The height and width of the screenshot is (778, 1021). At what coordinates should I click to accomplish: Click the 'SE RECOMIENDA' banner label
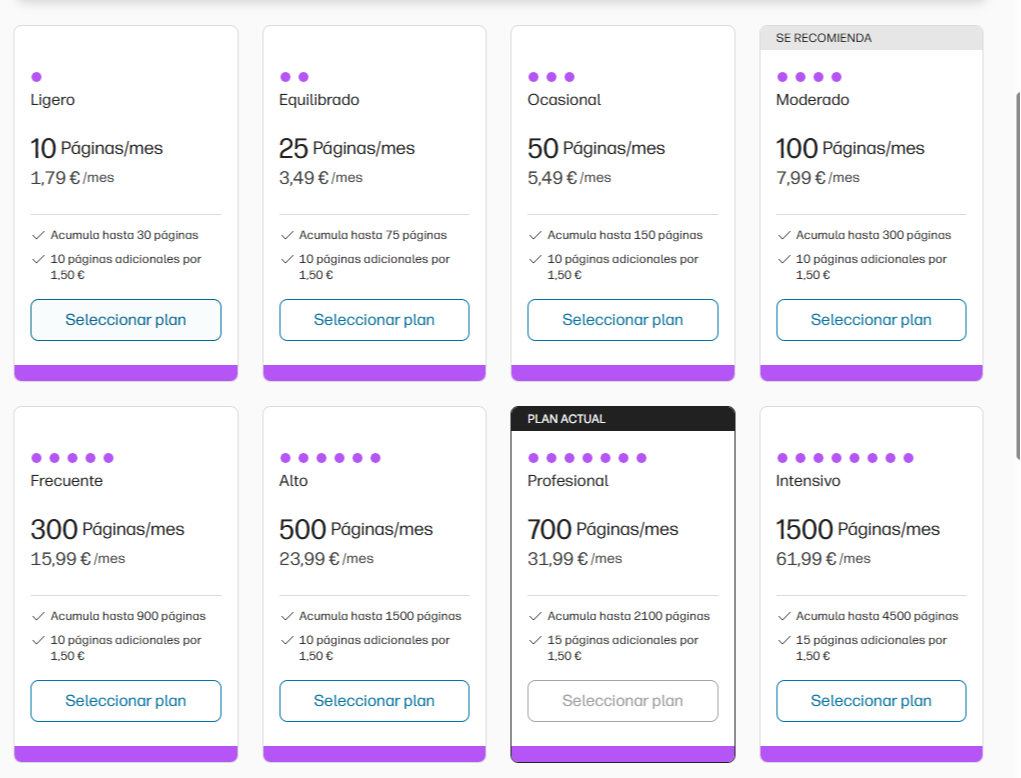tap(824, 38)
